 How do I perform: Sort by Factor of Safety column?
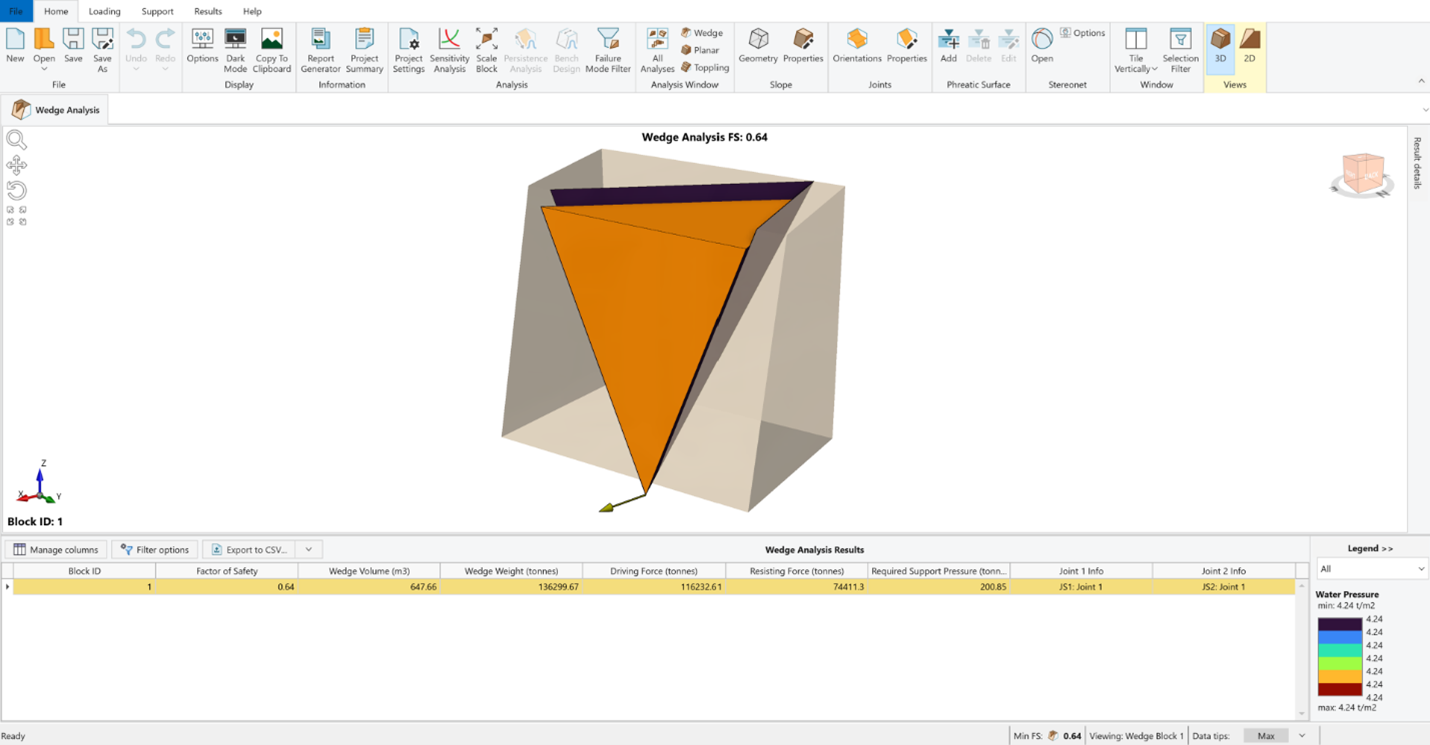[x=227, y=571]
